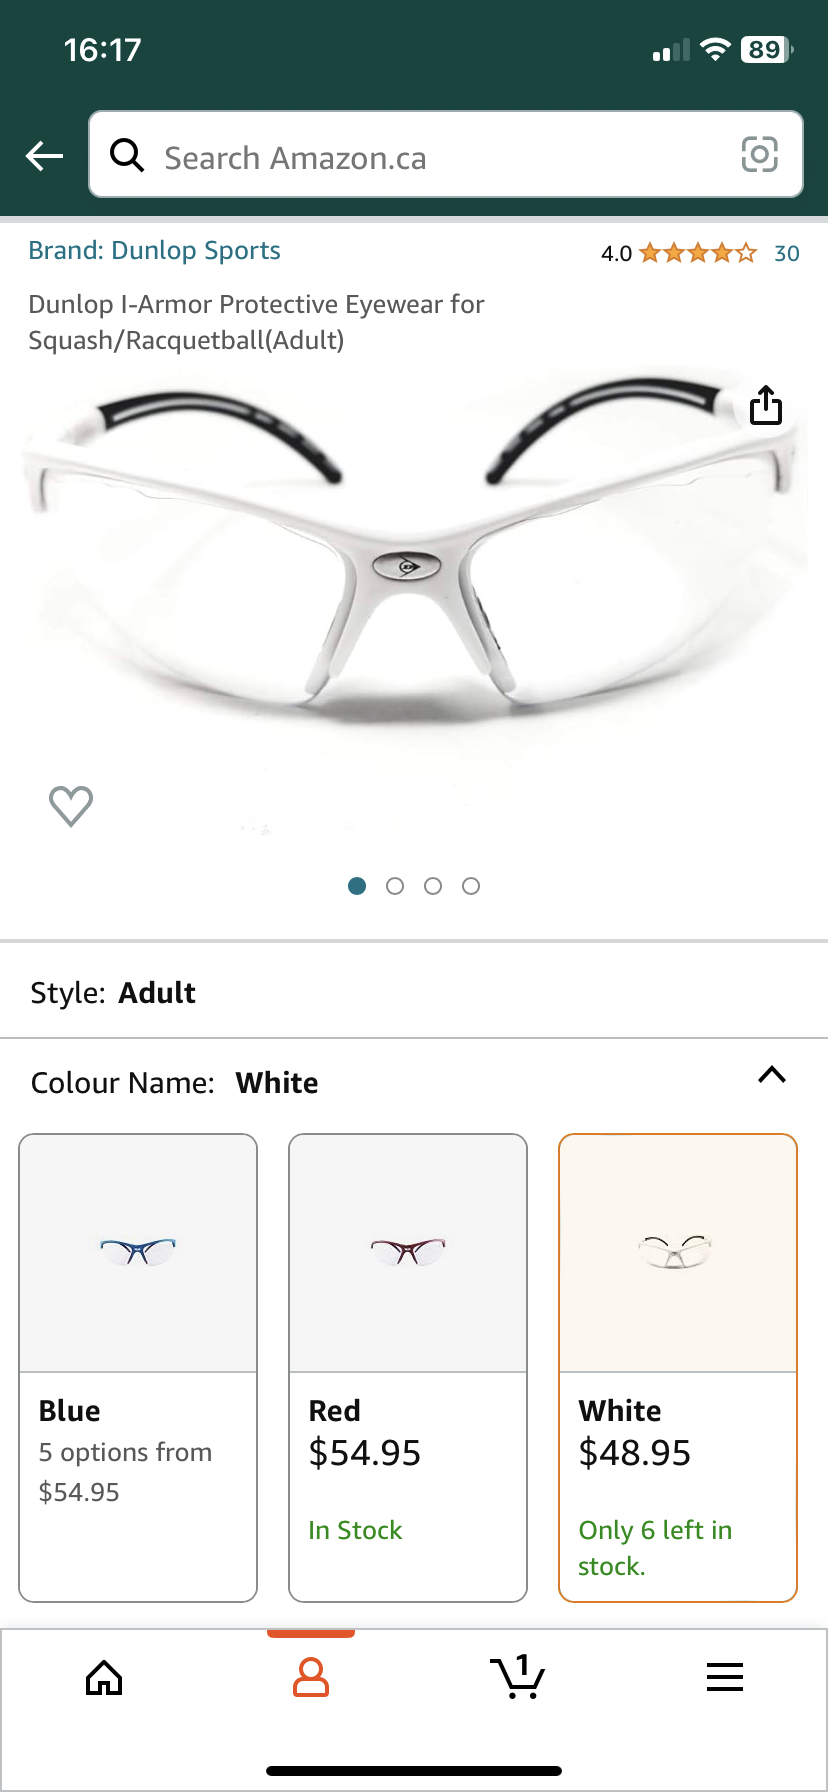Open the hamburger menu

[725, 1677]
